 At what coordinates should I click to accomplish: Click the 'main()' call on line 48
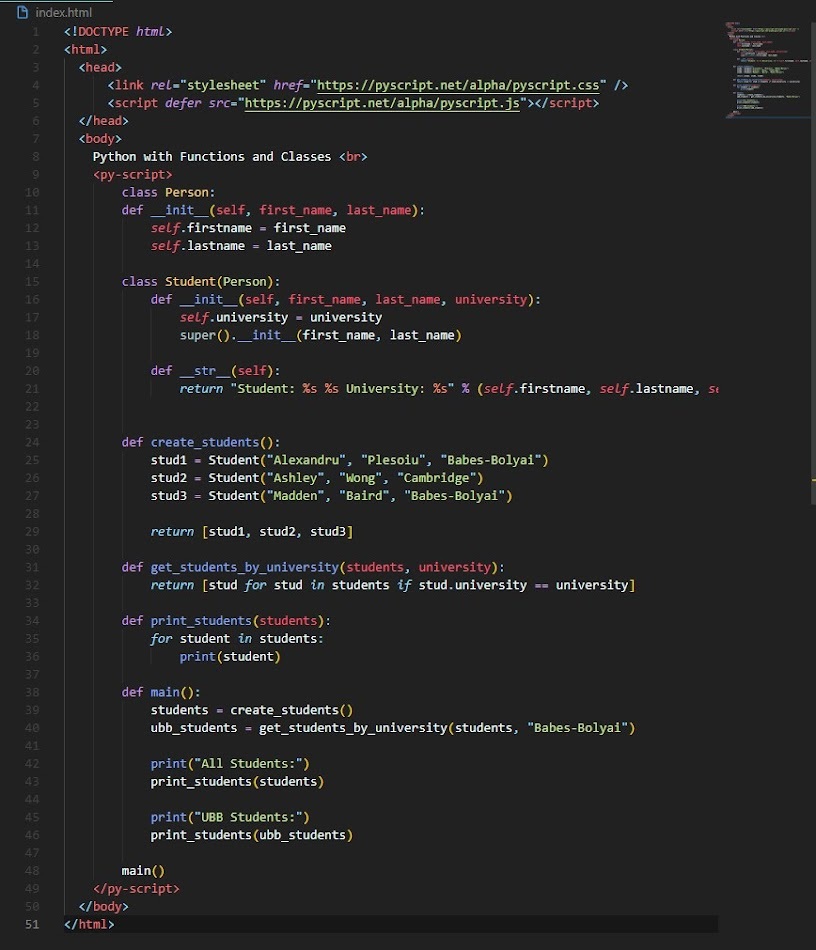[143, 871]
